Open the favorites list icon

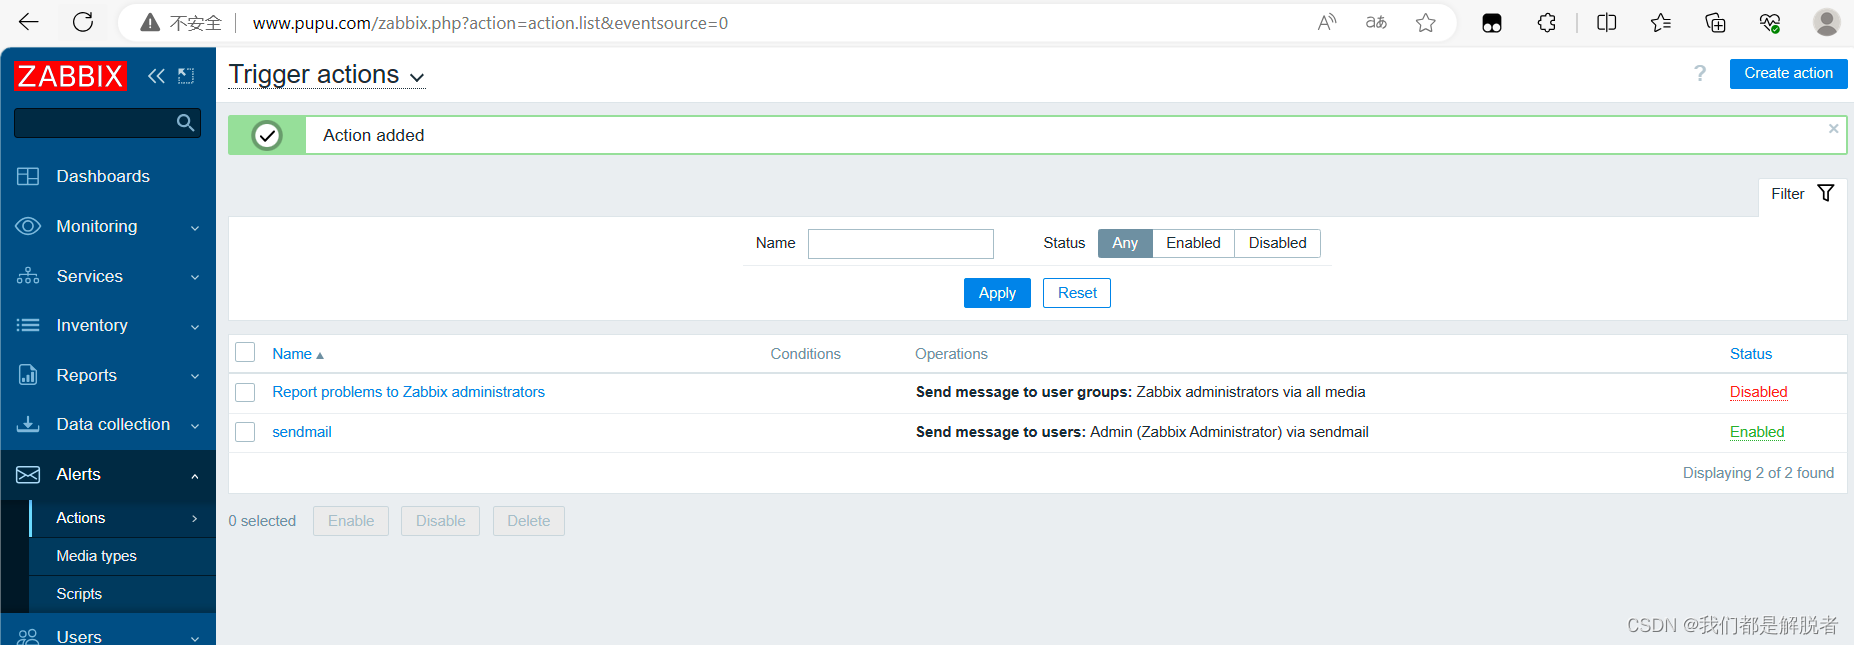[1661, 23]
